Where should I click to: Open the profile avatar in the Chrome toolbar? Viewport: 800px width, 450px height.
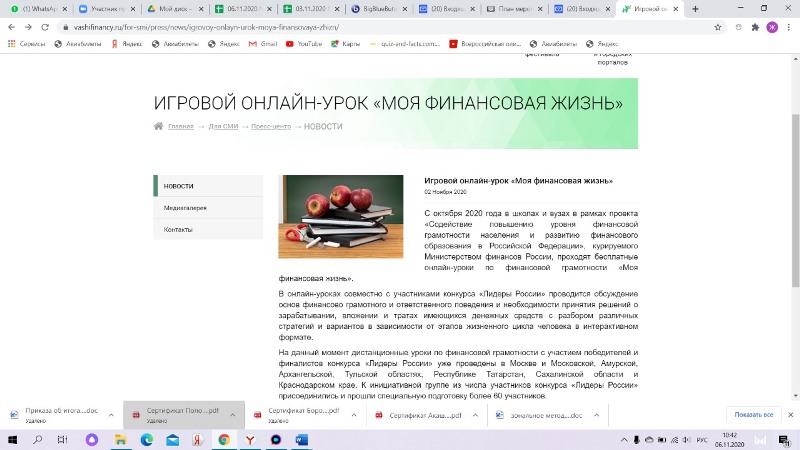[x=772, y=28]
